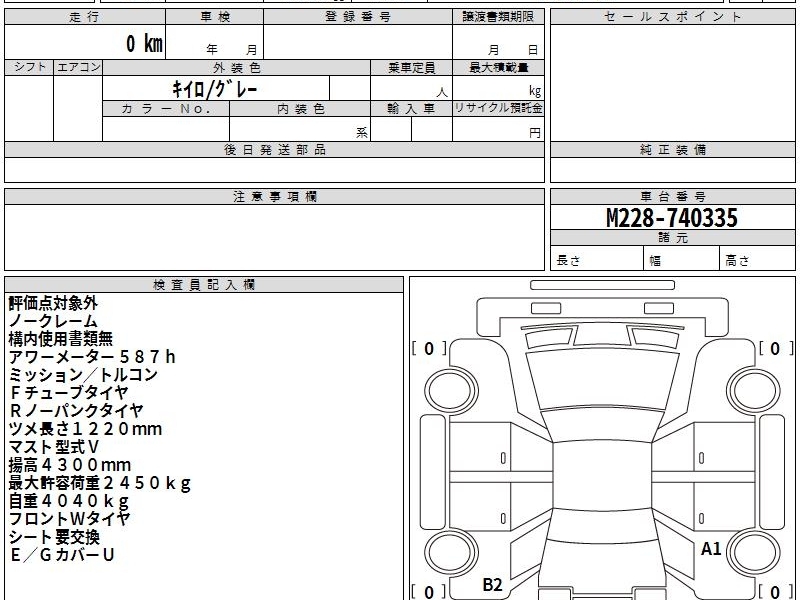
Task: Click the 譲渡書類期限 header
Action: 498,17
